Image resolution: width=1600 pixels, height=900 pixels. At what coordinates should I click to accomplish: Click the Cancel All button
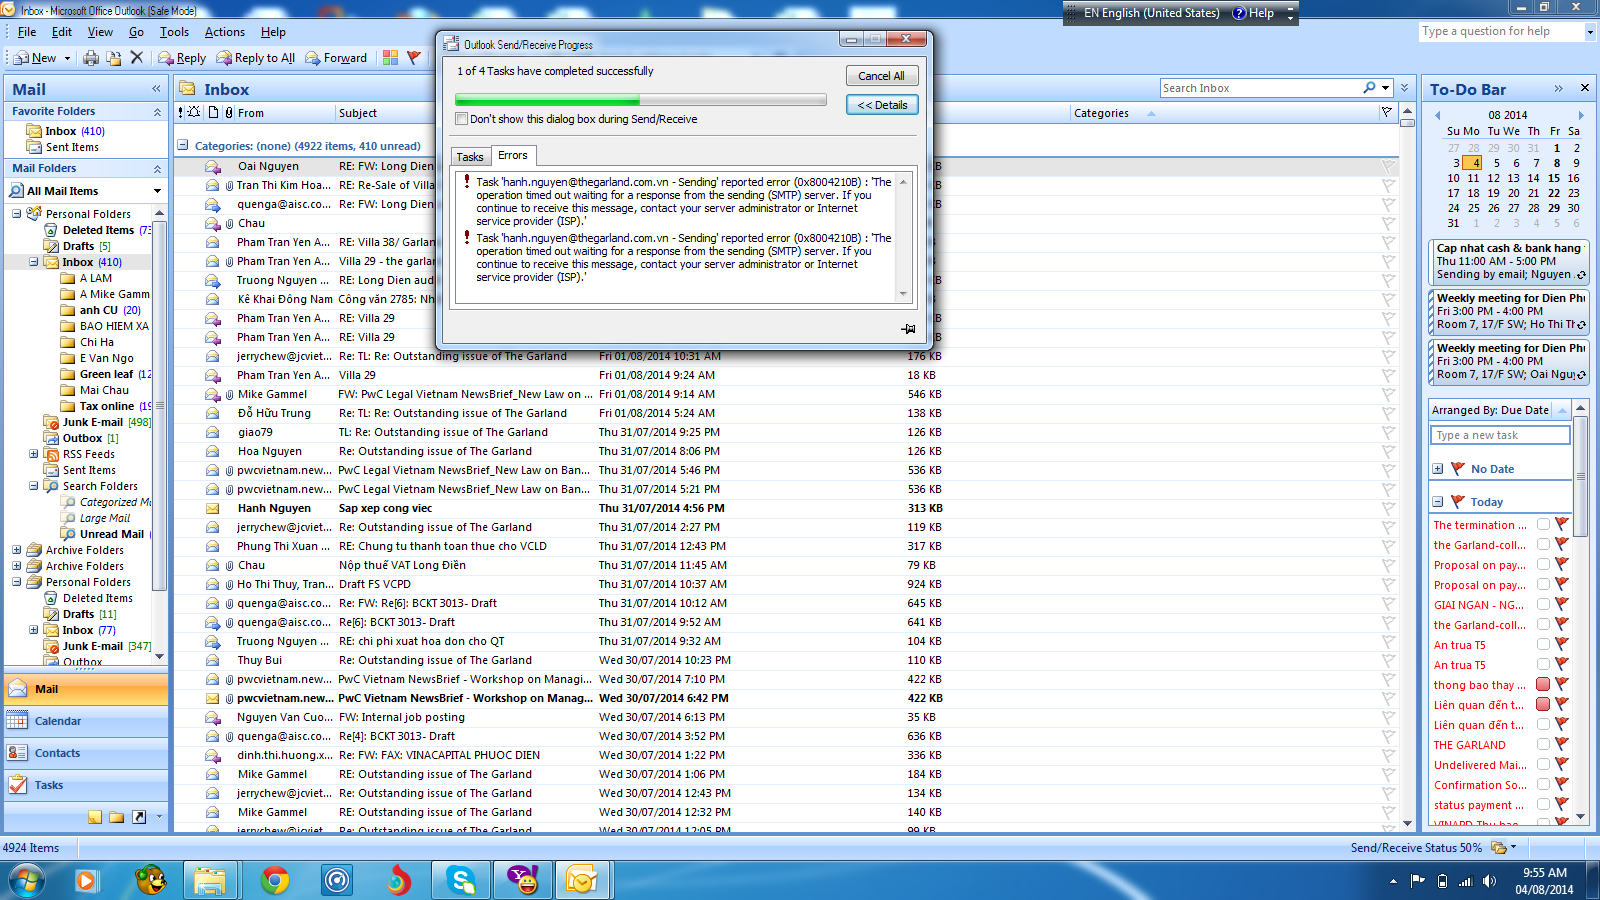click(881, 76)
